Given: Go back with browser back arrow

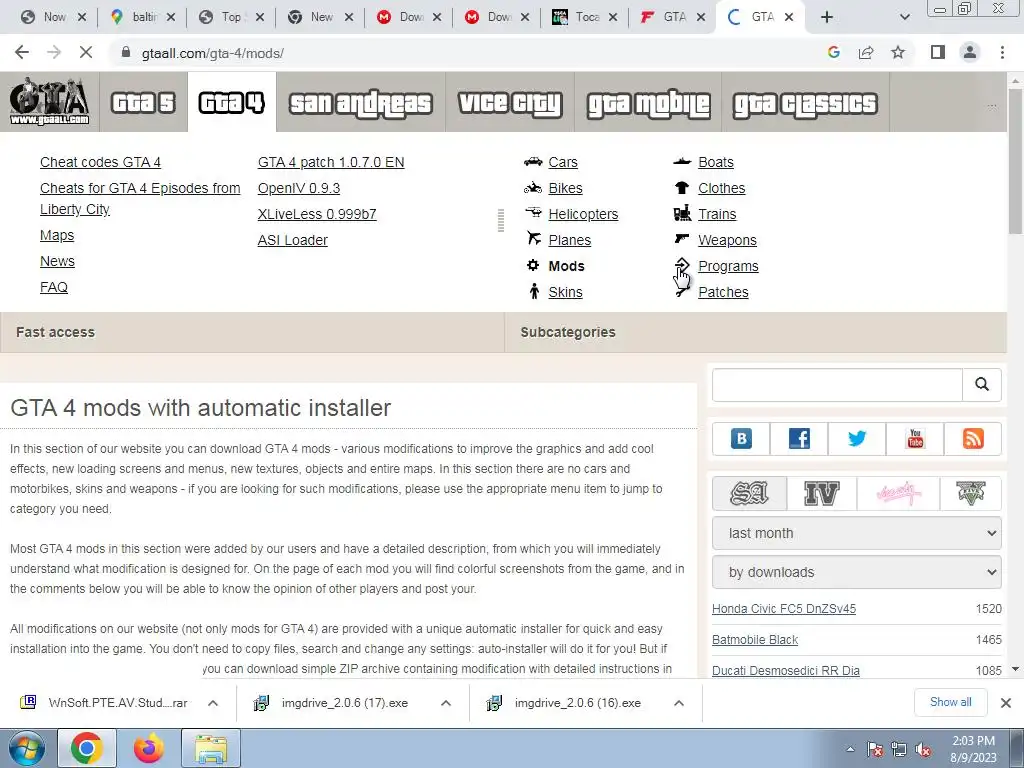Looking at the screenshot, I should (x=22, y=52).
